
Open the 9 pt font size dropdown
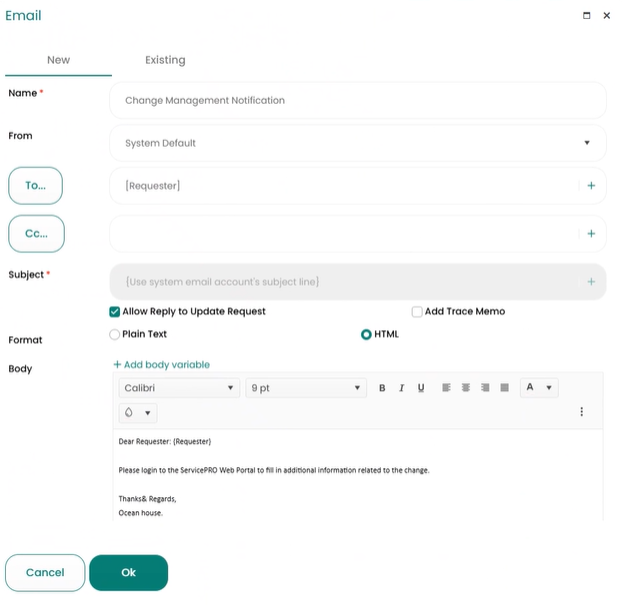coord(305,388)
